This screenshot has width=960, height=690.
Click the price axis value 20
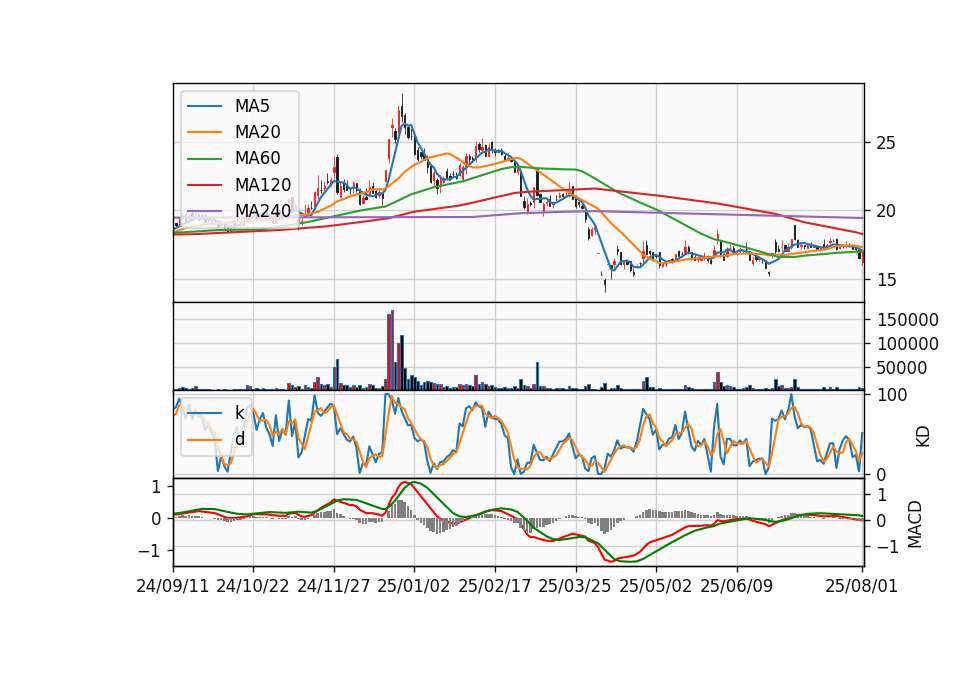pyautogui.click(x=886, y=211)
